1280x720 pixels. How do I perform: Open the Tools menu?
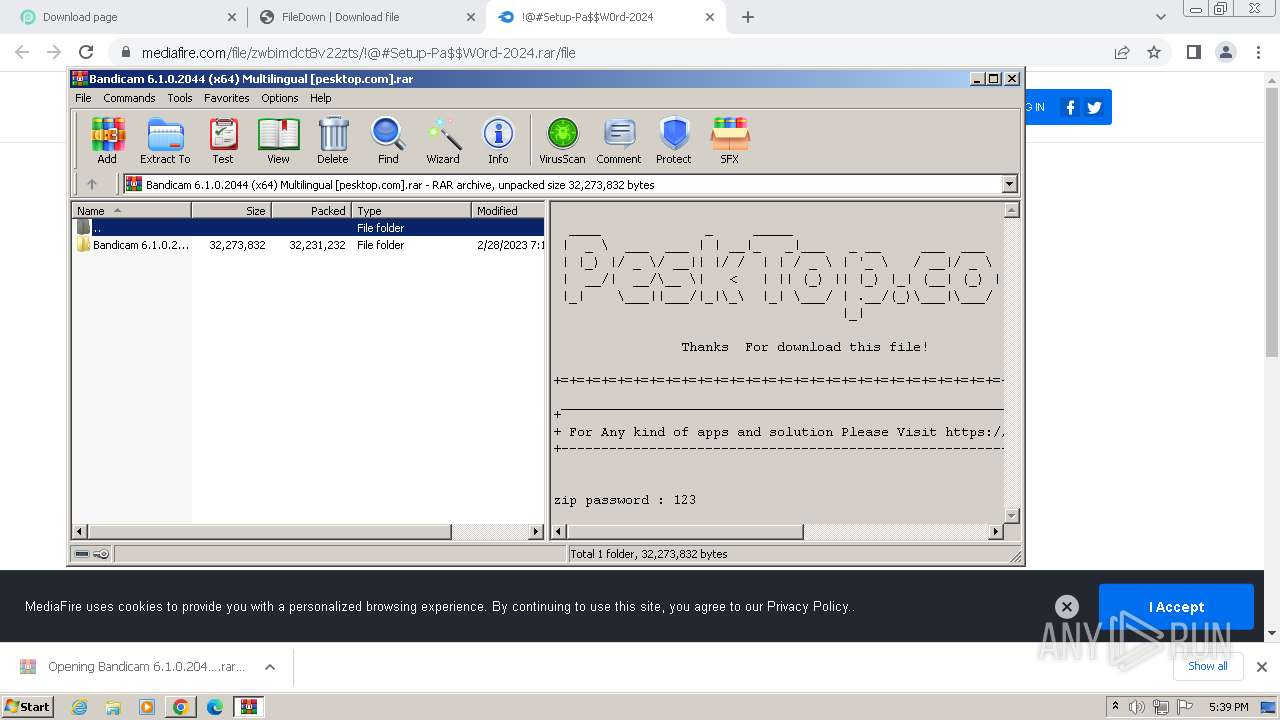click(x=180, y=98)
